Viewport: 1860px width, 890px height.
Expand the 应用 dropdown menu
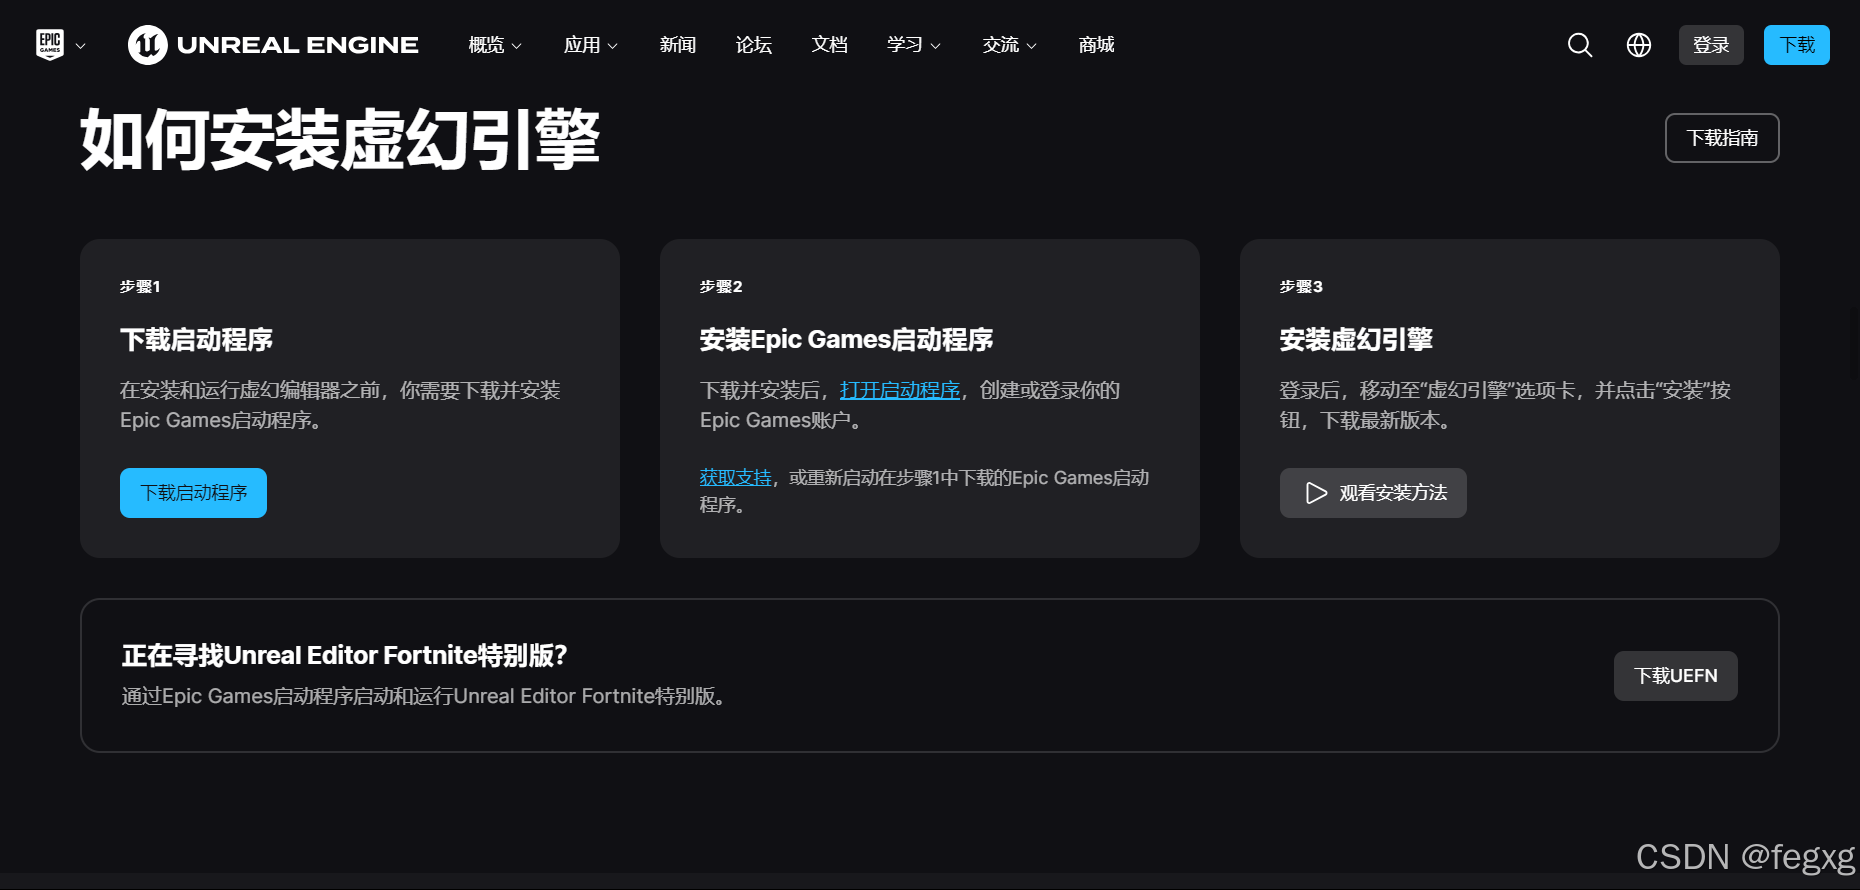(591, 45)
